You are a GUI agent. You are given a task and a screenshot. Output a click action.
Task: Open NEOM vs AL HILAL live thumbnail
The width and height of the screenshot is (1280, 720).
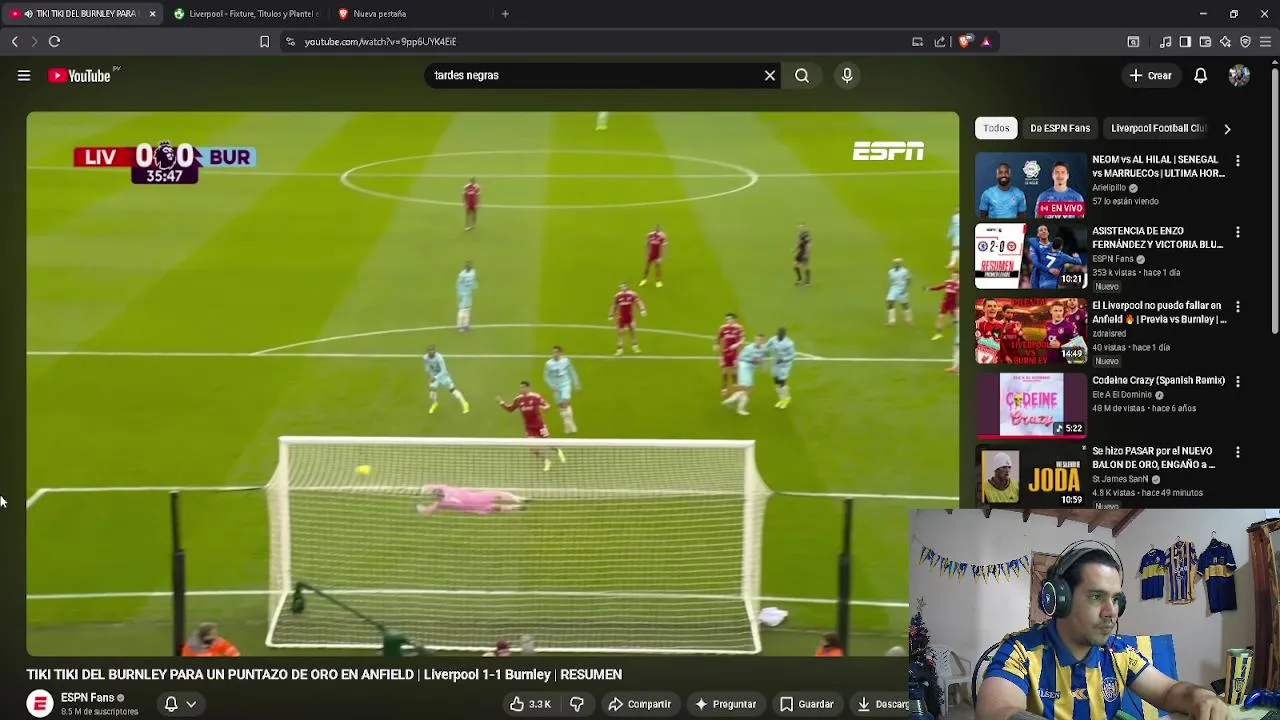(1030, 184)
